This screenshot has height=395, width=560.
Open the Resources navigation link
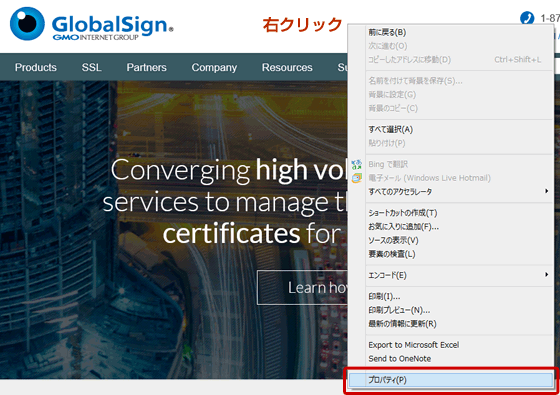click(x=287, y=68)
